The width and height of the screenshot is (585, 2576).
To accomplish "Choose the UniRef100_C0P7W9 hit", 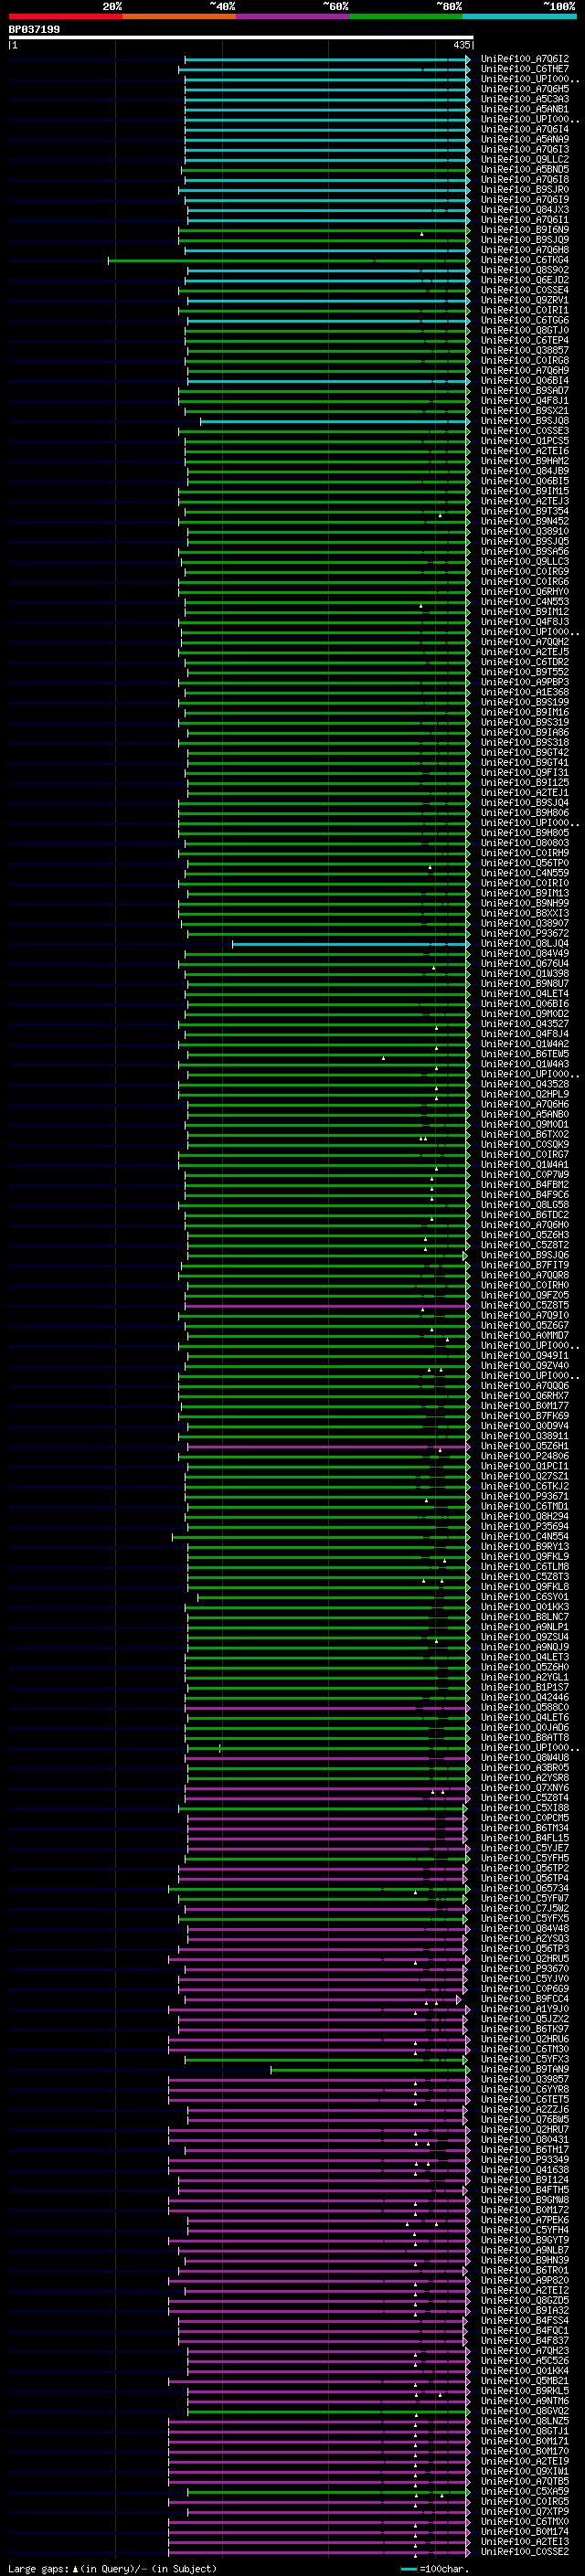I will 525,1175.
